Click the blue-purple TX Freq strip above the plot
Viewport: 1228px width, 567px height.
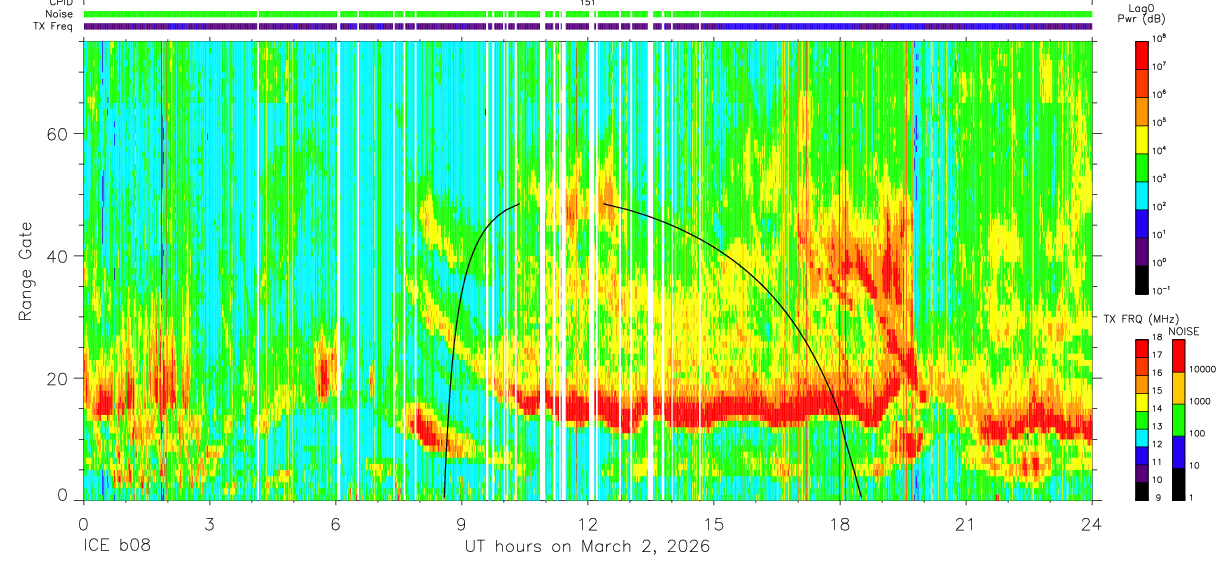(587, 26)
